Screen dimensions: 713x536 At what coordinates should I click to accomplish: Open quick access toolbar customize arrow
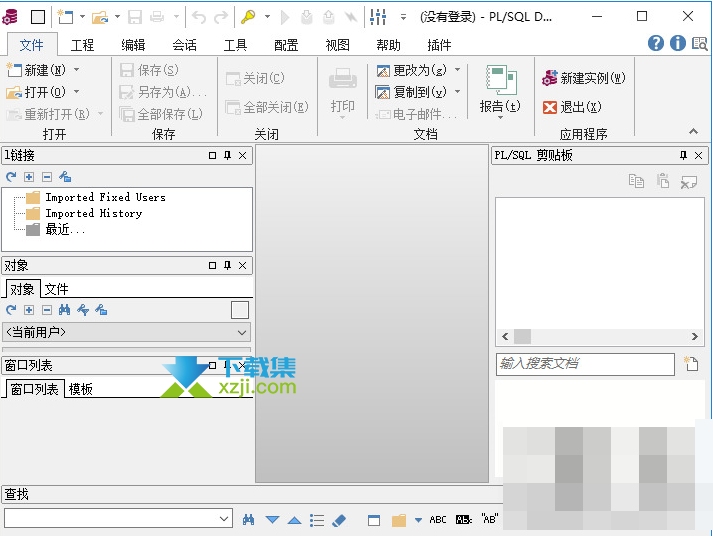pos(403,17)
